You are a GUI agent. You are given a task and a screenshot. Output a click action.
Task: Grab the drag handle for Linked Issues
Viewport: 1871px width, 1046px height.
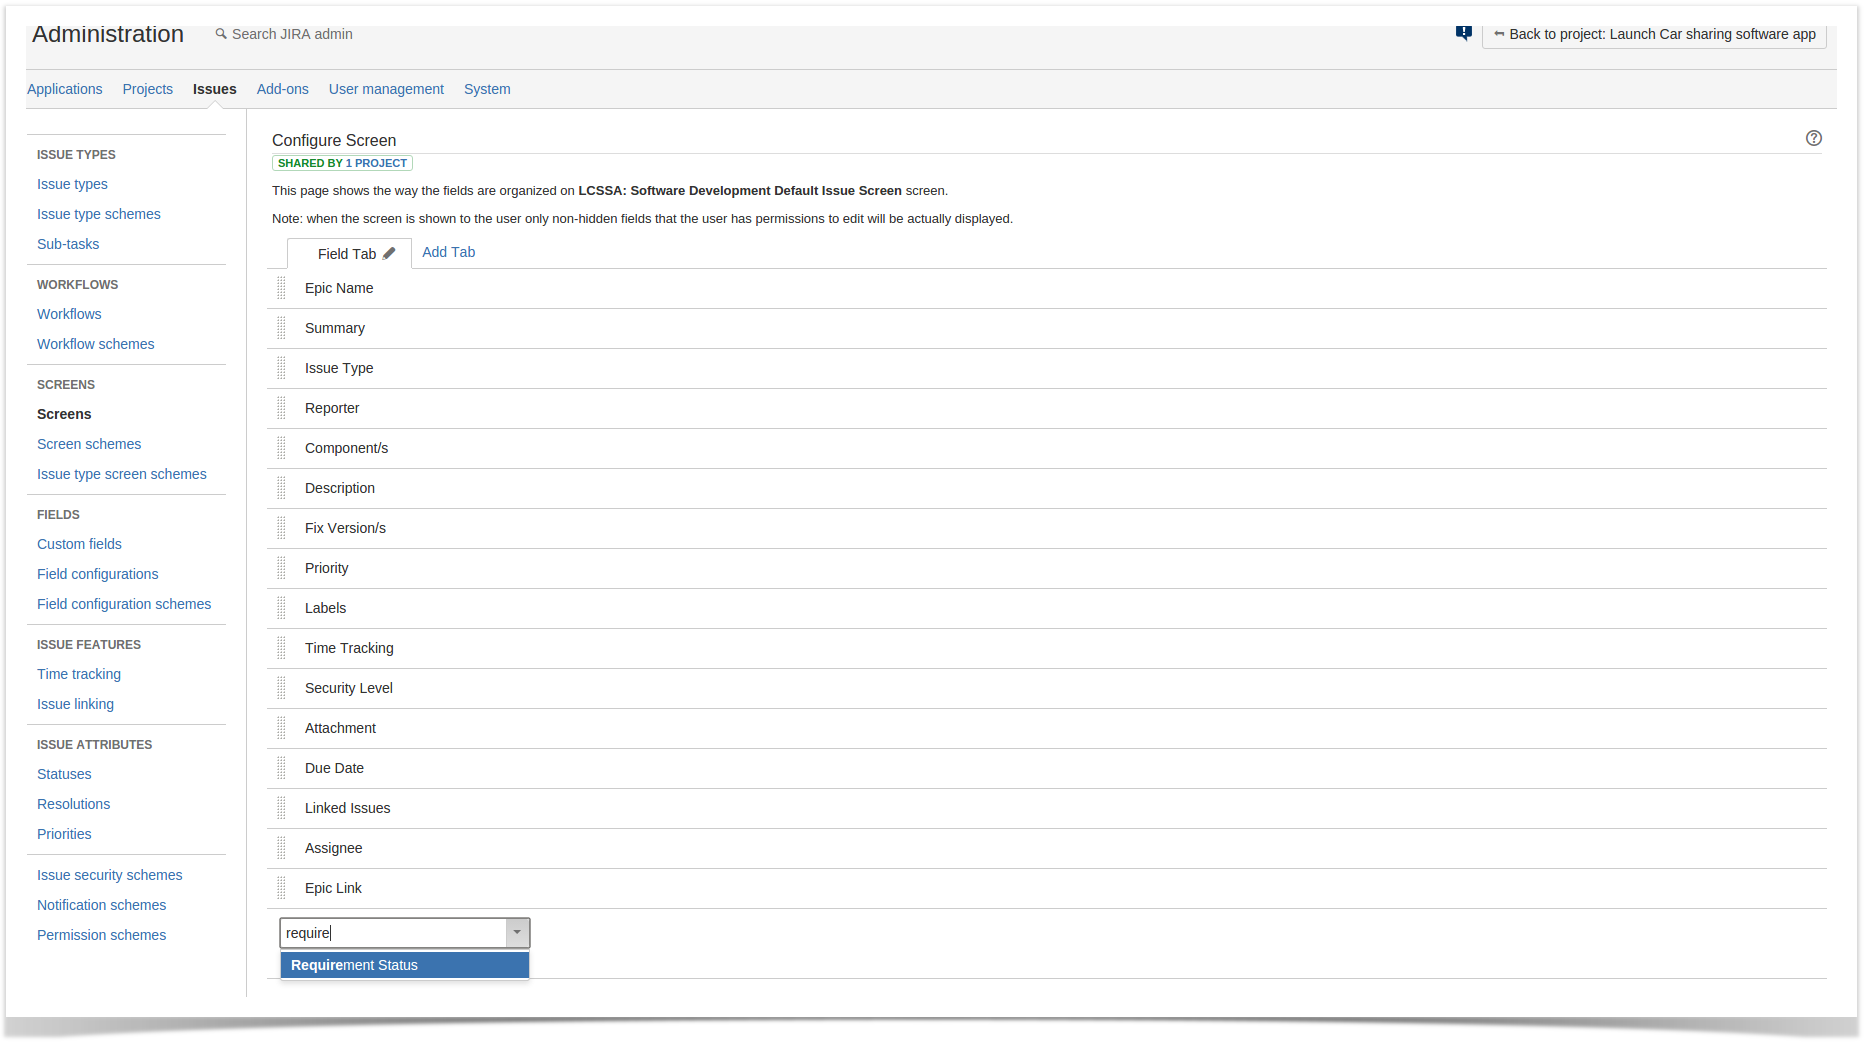pyautogui.click(x=281, y=808)
